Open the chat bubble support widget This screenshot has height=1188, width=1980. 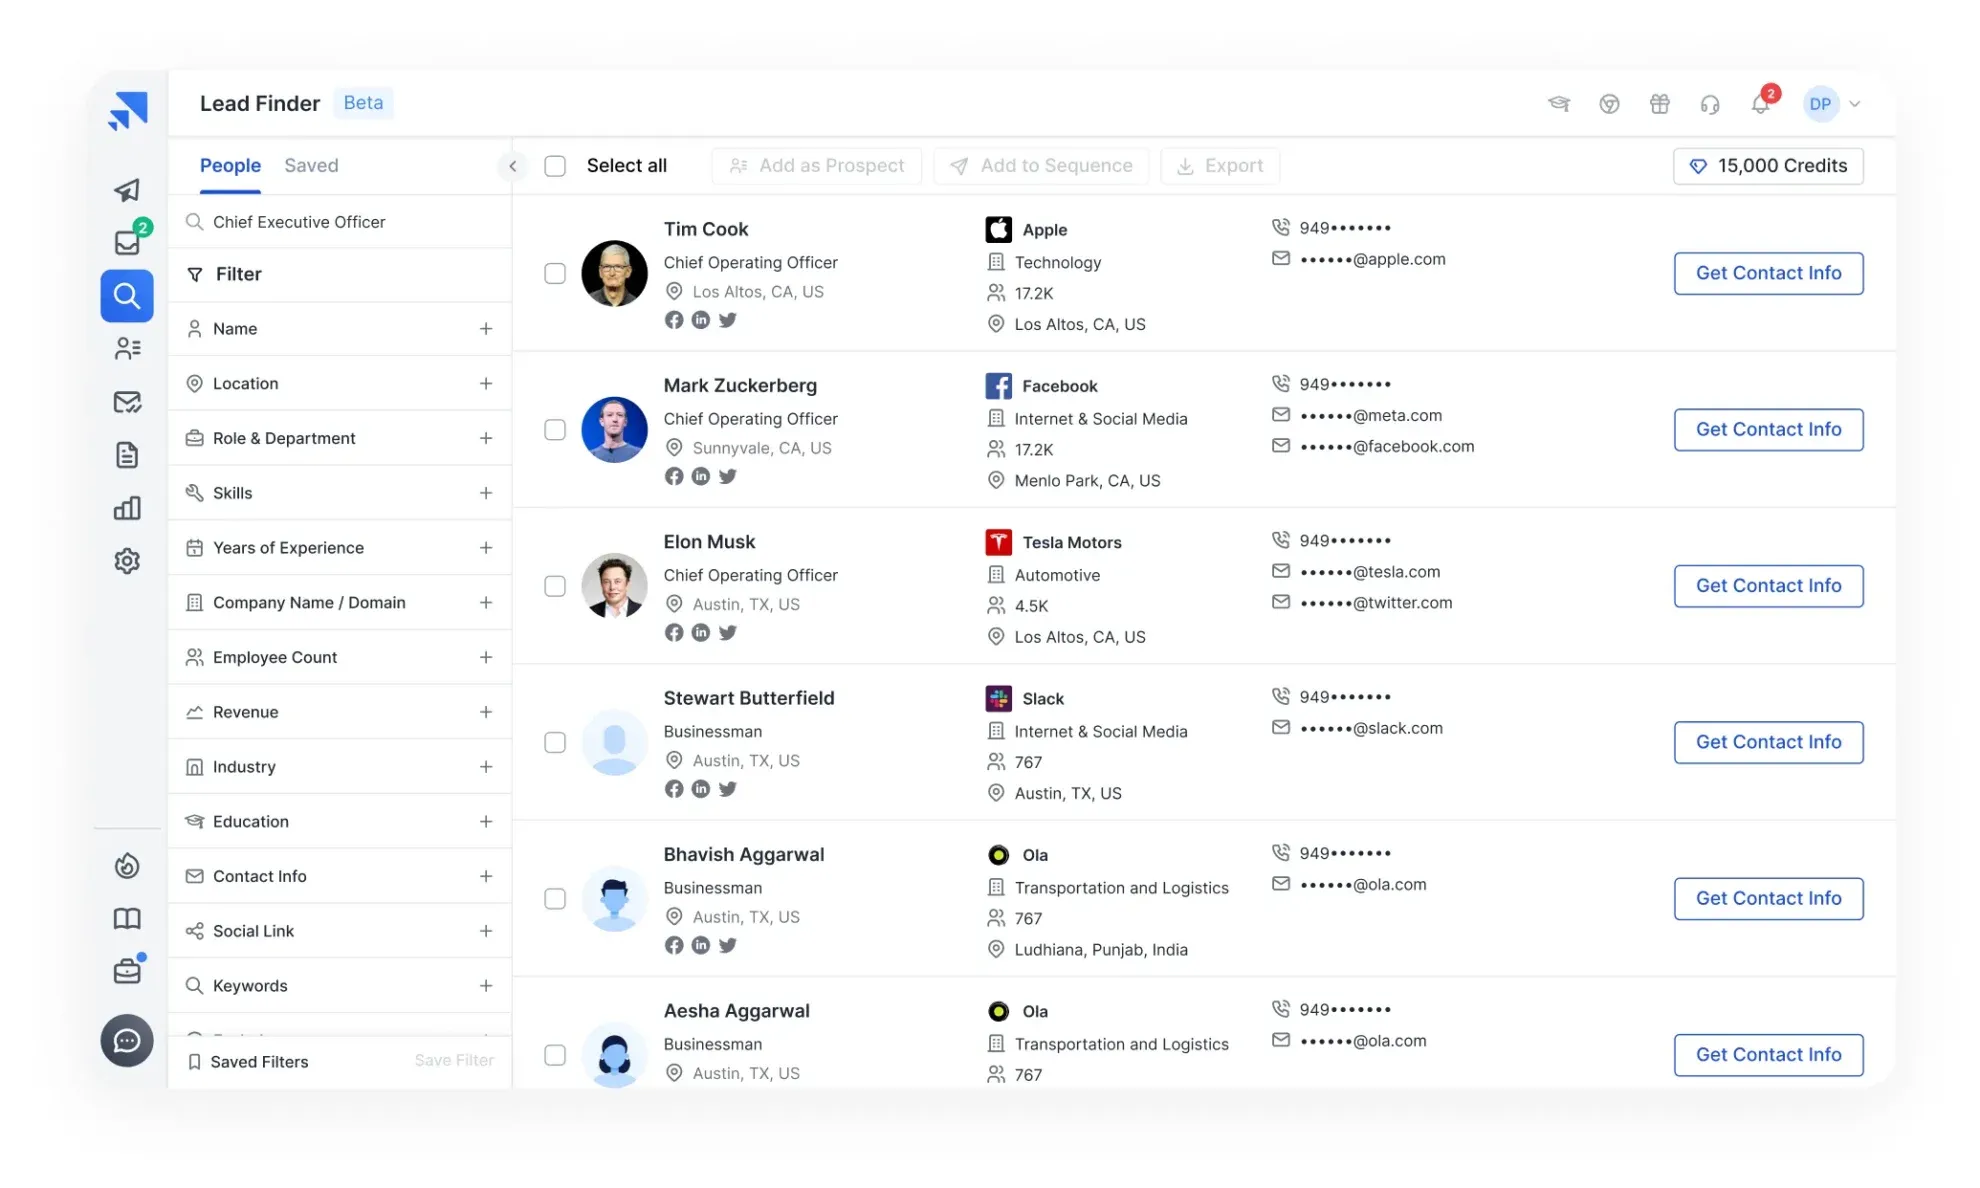tap(127, 1041)
